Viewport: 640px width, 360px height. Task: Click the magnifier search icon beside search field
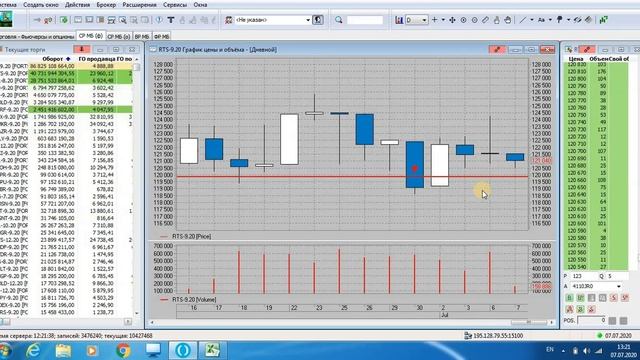[x=338, y=20]
